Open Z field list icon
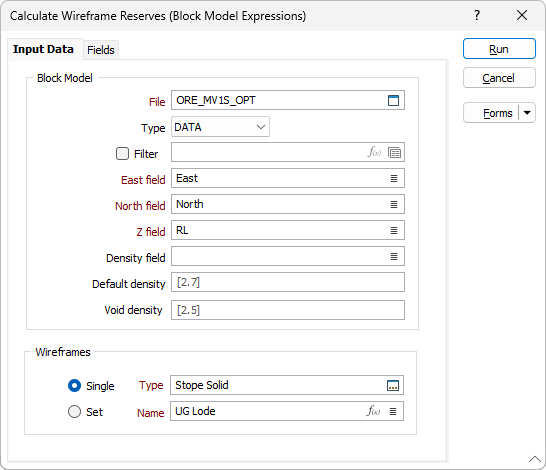This screenshot has height=470, width=546. point(394,230)
